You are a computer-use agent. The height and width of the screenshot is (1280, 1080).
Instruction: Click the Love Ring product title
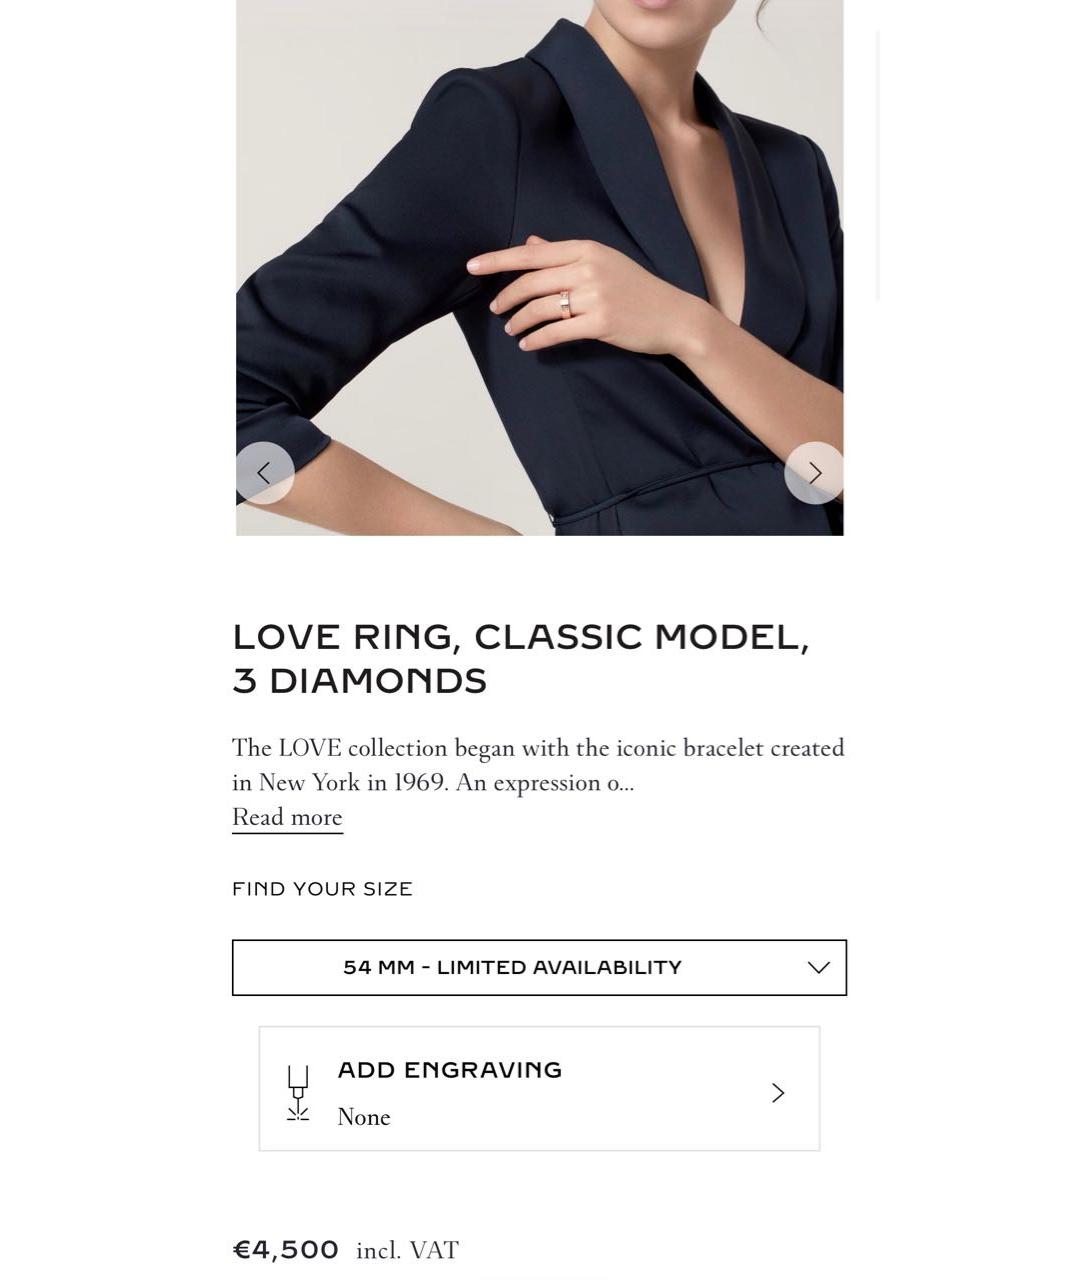[x=521, y=659]
